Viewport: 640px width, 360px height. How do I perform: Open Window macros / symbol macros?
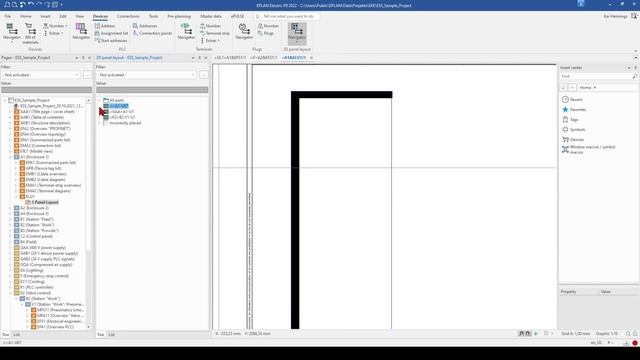point(589,149)
